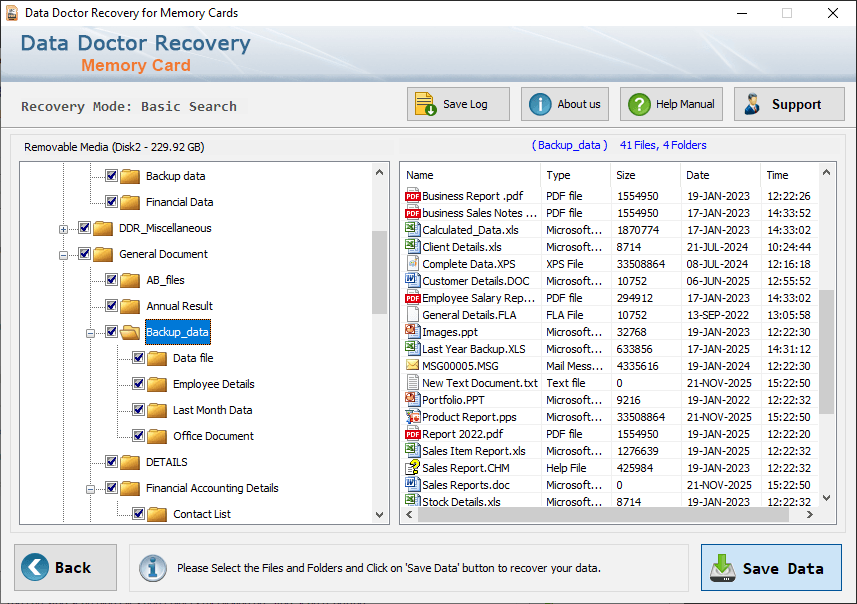Sort files by the Date column header

(720, 175)
